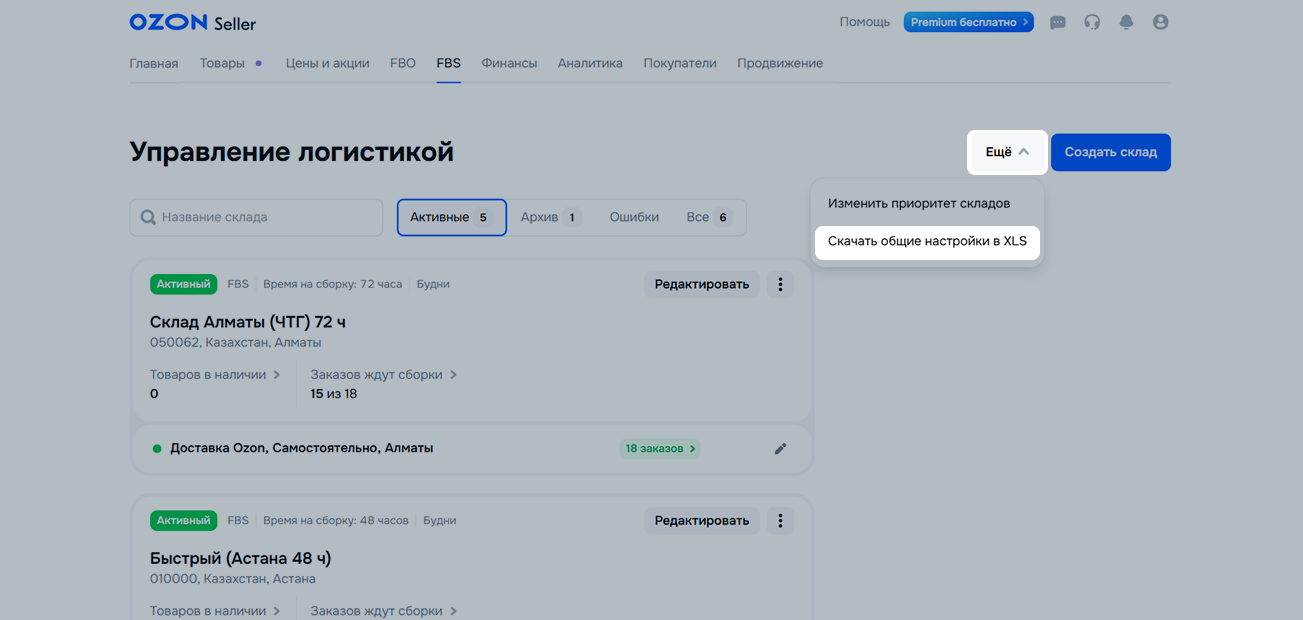
Task: Click the pencil icon for Доставка Ozon method
Action: point(780,449)
